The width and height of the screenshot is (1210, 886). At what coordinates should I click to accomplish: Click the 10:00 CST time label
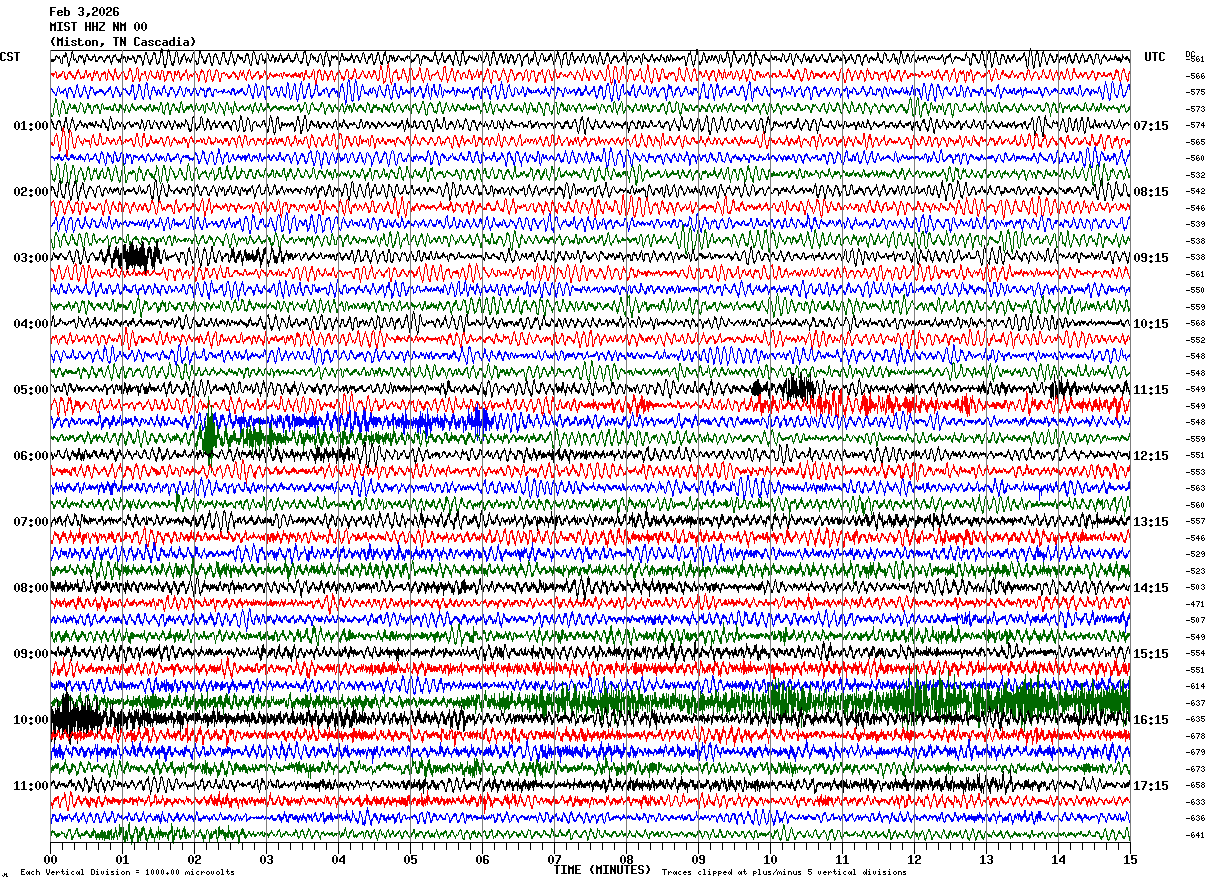tap(30, 720)
